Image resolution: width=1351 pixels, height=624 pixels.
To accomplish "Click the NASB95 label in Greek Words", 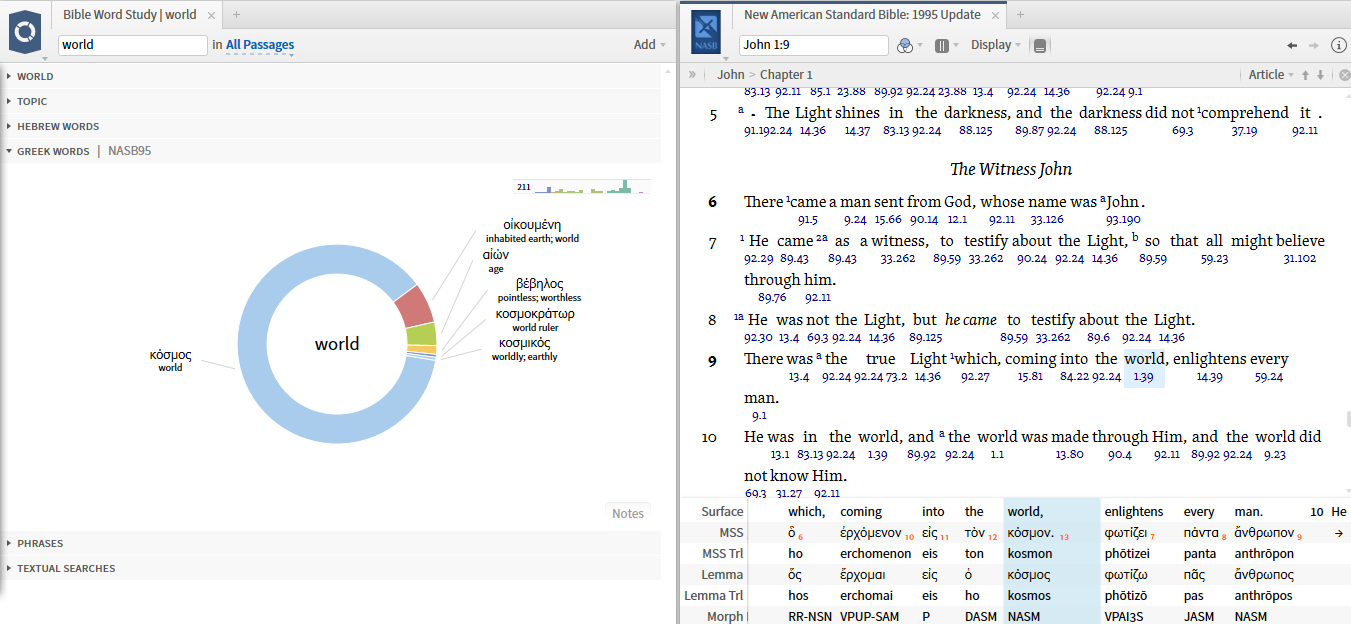I will click(130, 151).
